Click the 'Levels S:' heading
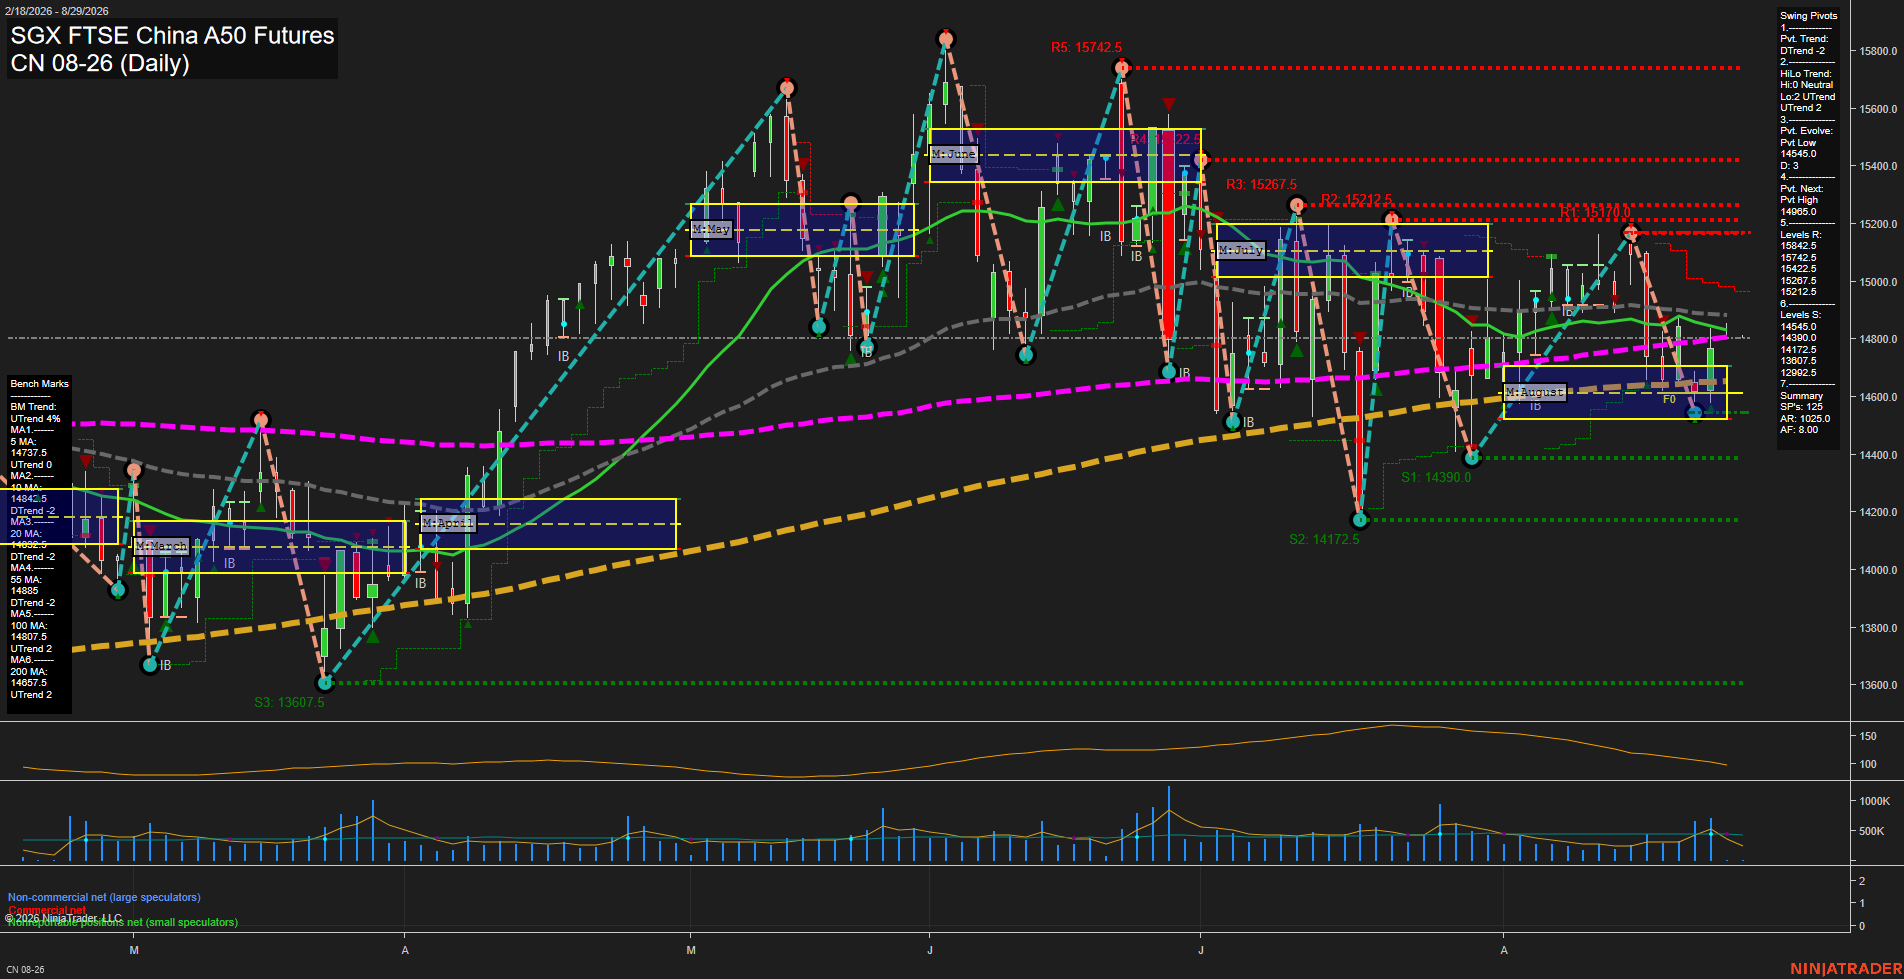This screenshot has height=979, width=1904. pyautogui.click(x=1800, y=315)
